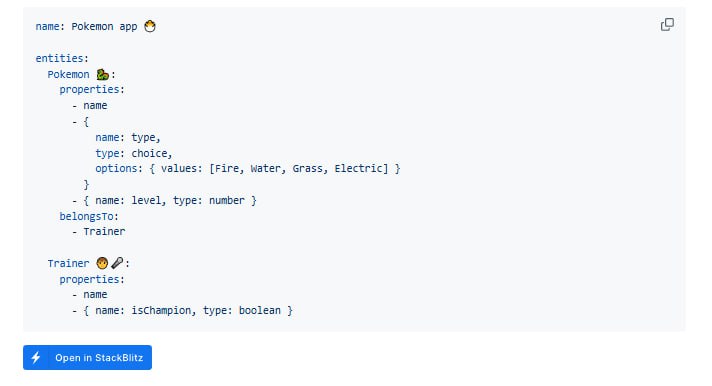Click the first 'properties:' key under Pokemon
The width and height of the screenshot is (712, 386).
tap(92, 89)
